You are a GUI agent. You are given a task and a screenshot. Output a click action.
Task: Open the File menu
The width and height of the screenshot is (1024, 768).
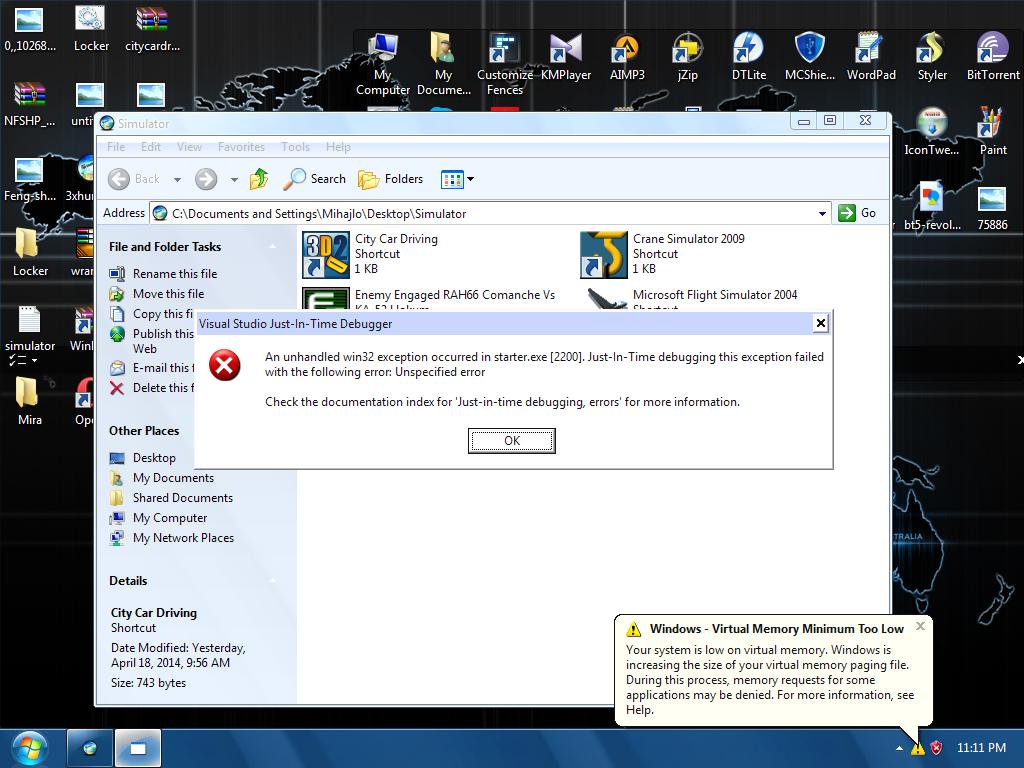point(116,147)
